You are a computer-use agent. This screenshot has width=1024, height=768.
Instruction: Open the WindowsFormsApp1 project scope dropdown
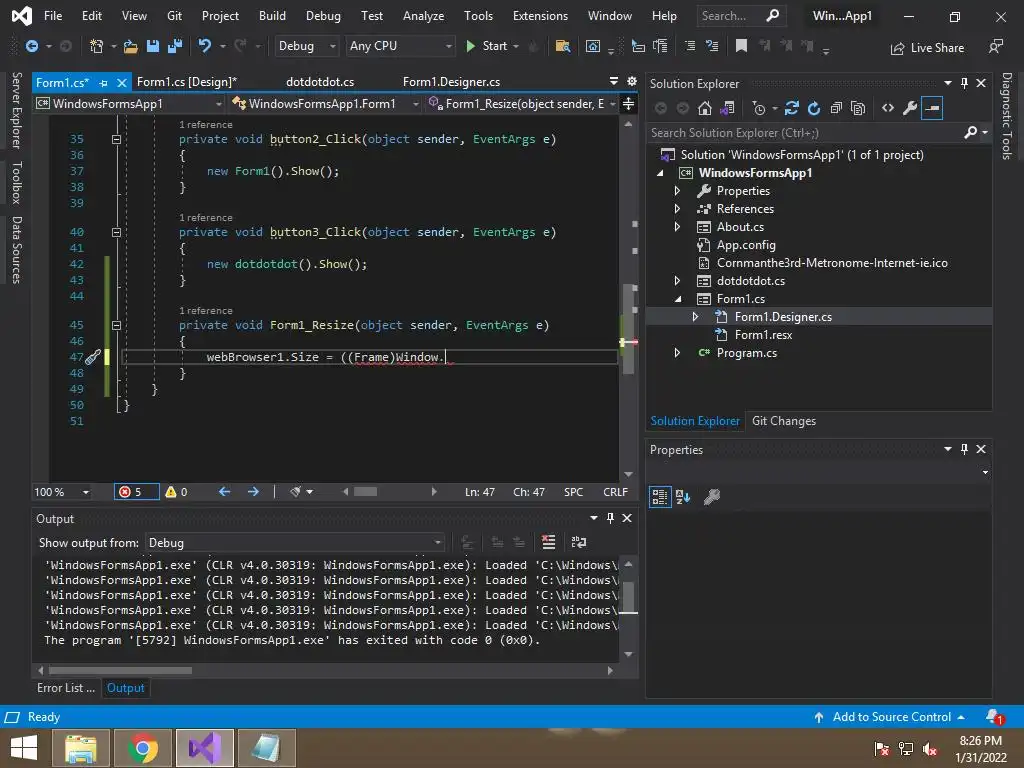click(x=129, y=104)
